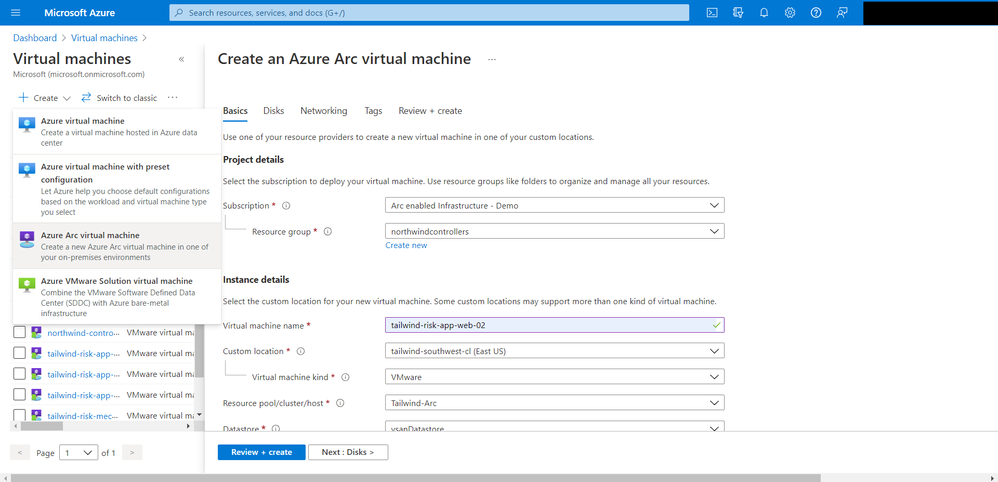Open the Dashboard breadcrumb link
This screenshot has height=482, width=998.
[35, 38]
